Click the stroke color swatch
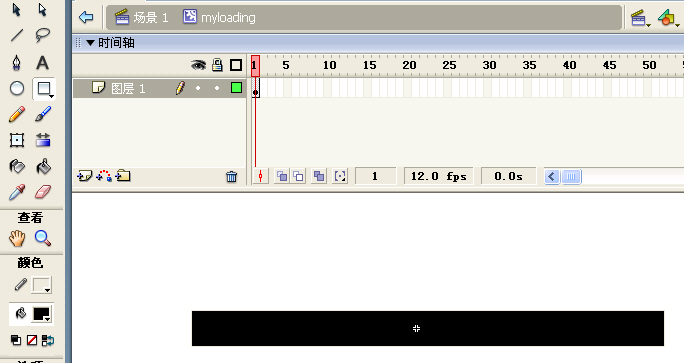This screenshot has width=684, height=363. pyautogui.click(x=42, y=285)
